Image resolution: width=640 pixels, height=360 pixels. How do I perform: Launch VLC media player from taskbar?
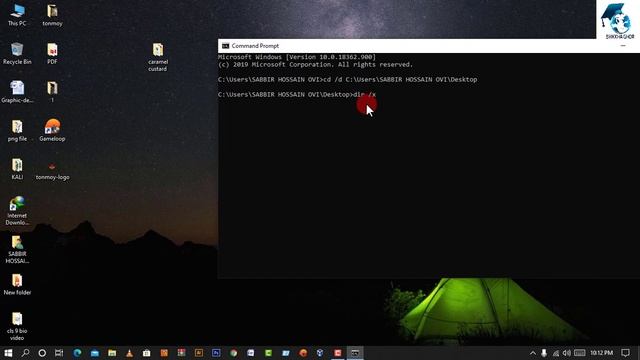[x=129, y=353]
